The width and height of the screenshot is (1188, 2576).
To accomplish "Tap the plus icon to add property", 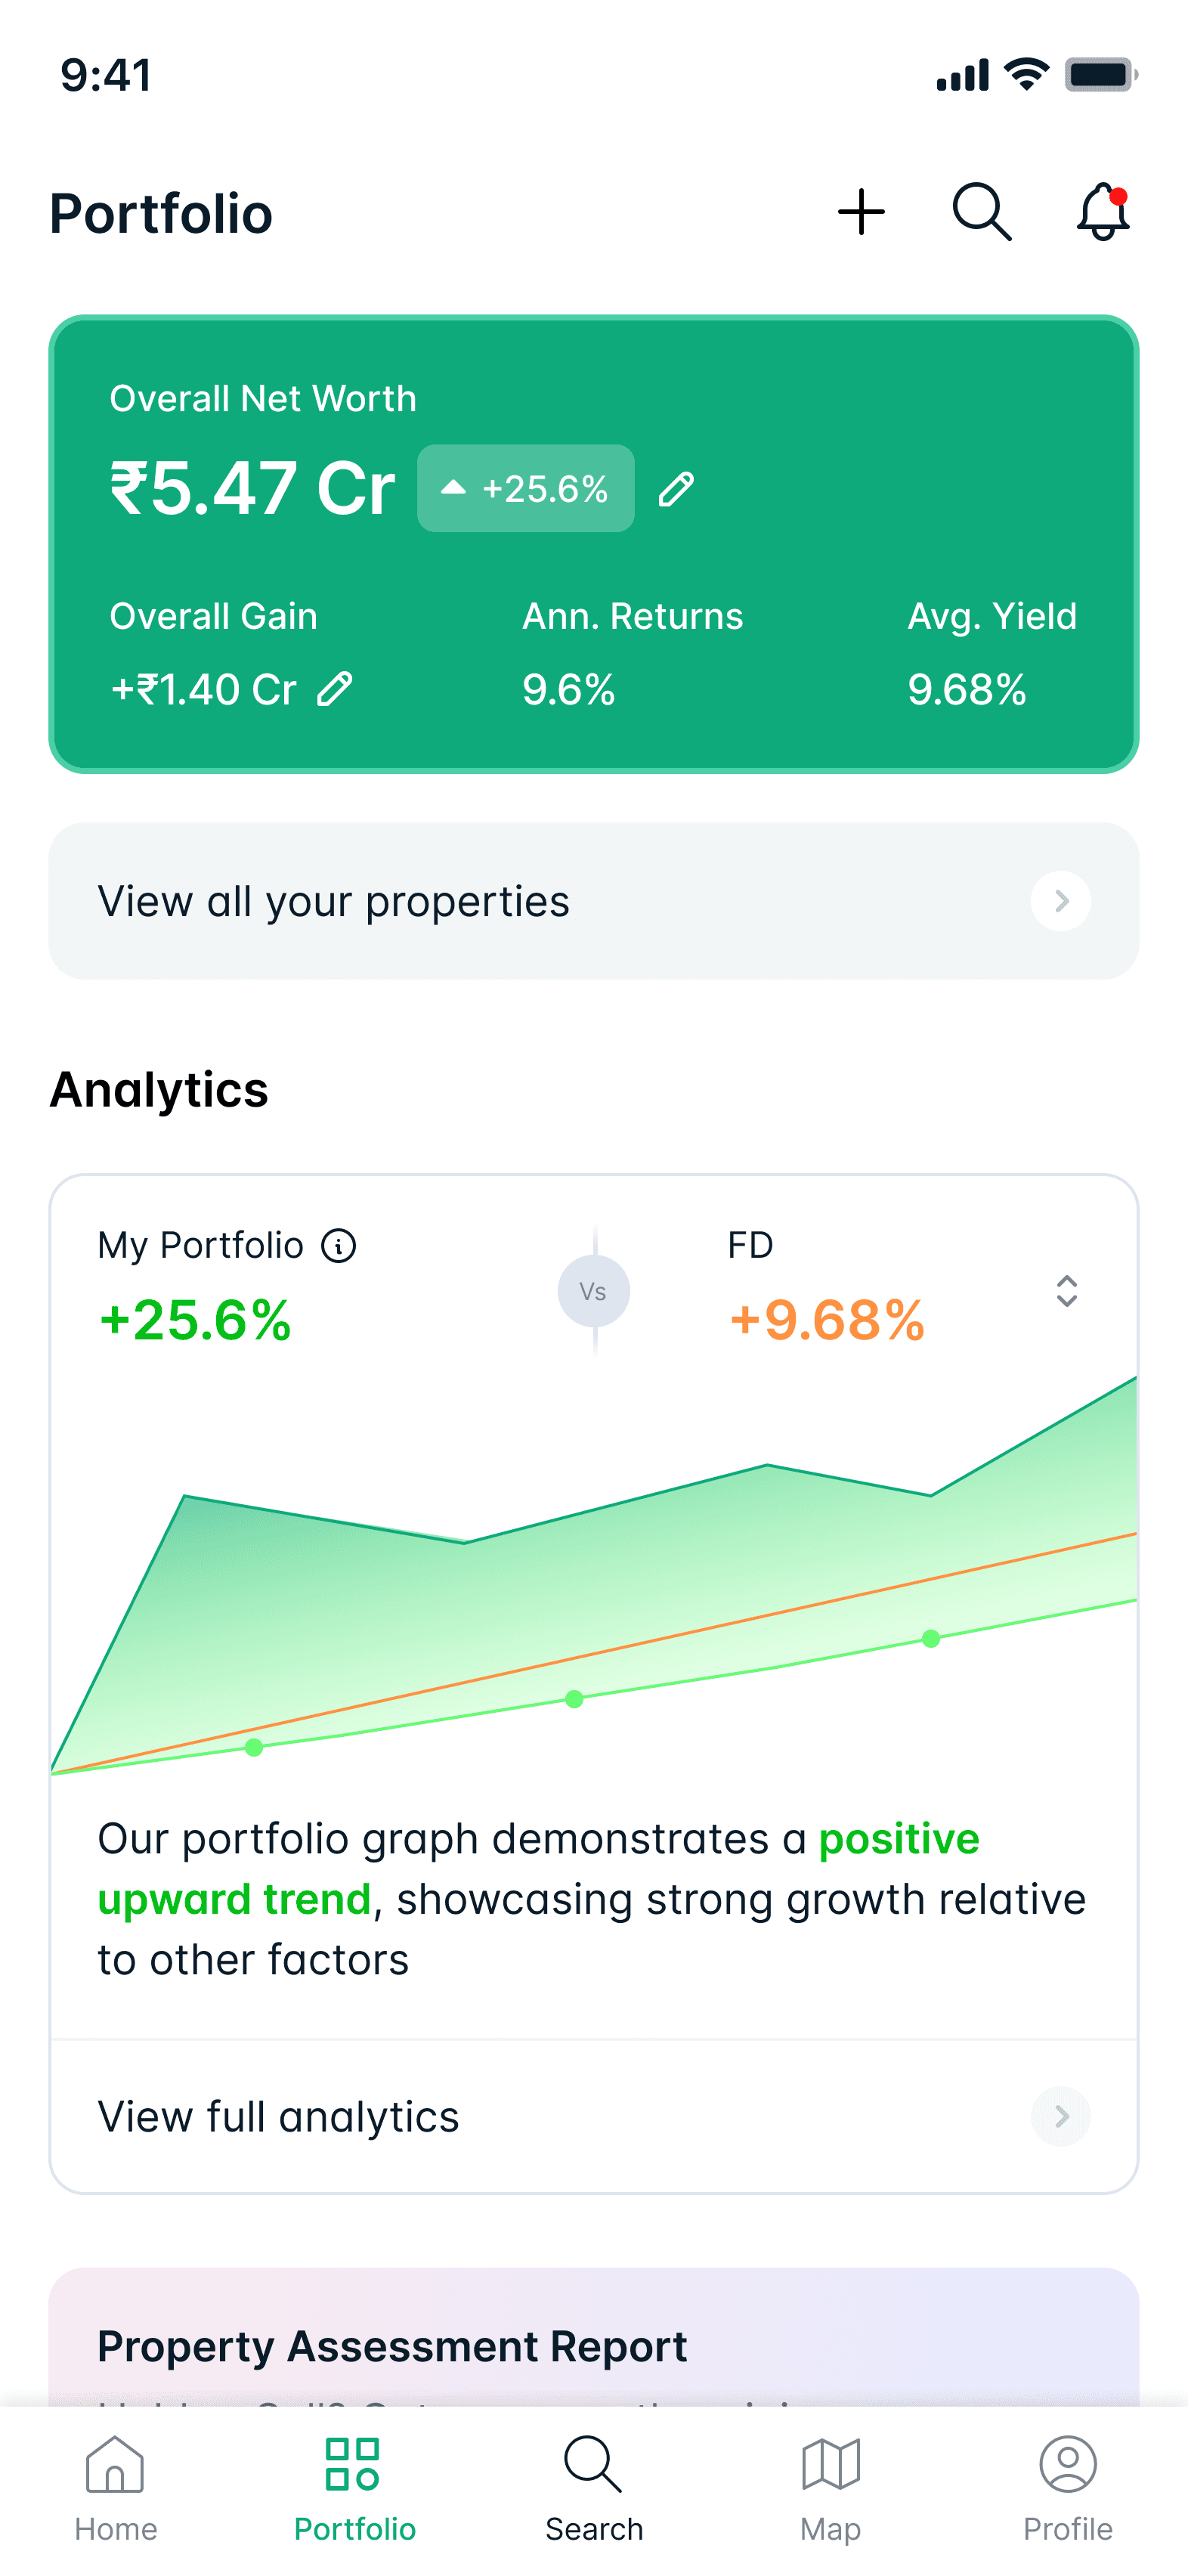I will click(861, 212).
